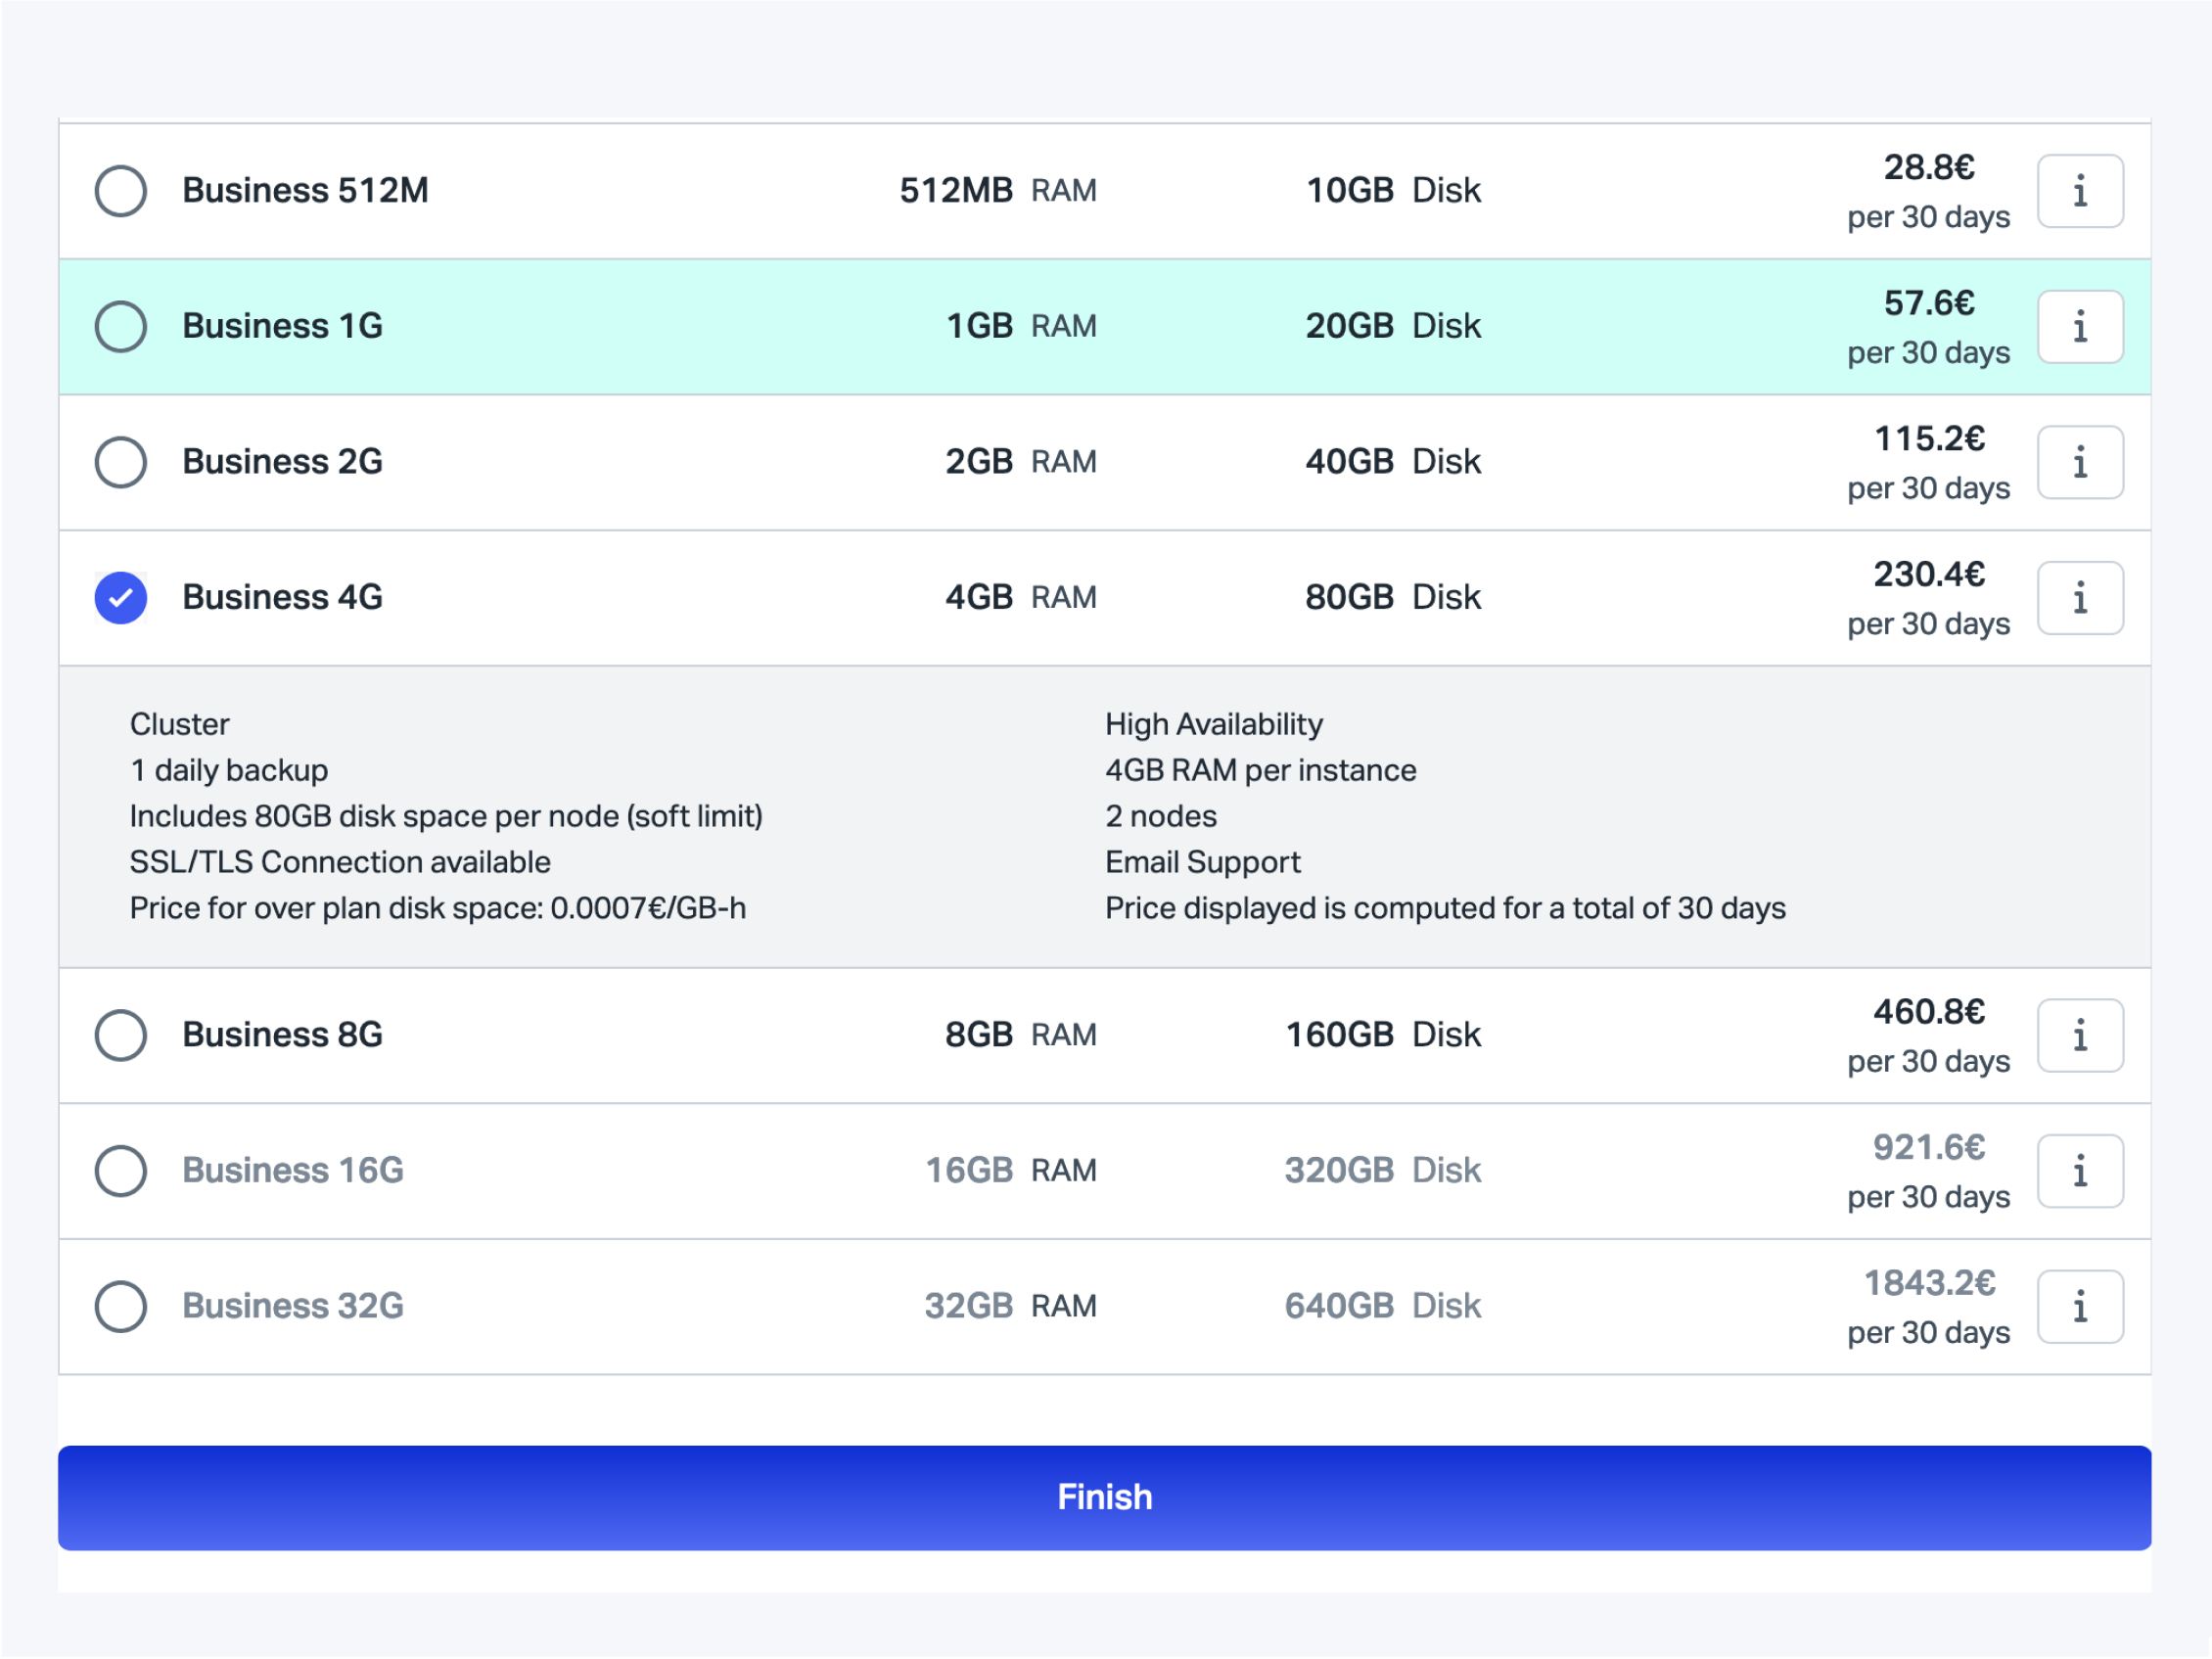Click the Business 1G plan name

click(282, 326)
